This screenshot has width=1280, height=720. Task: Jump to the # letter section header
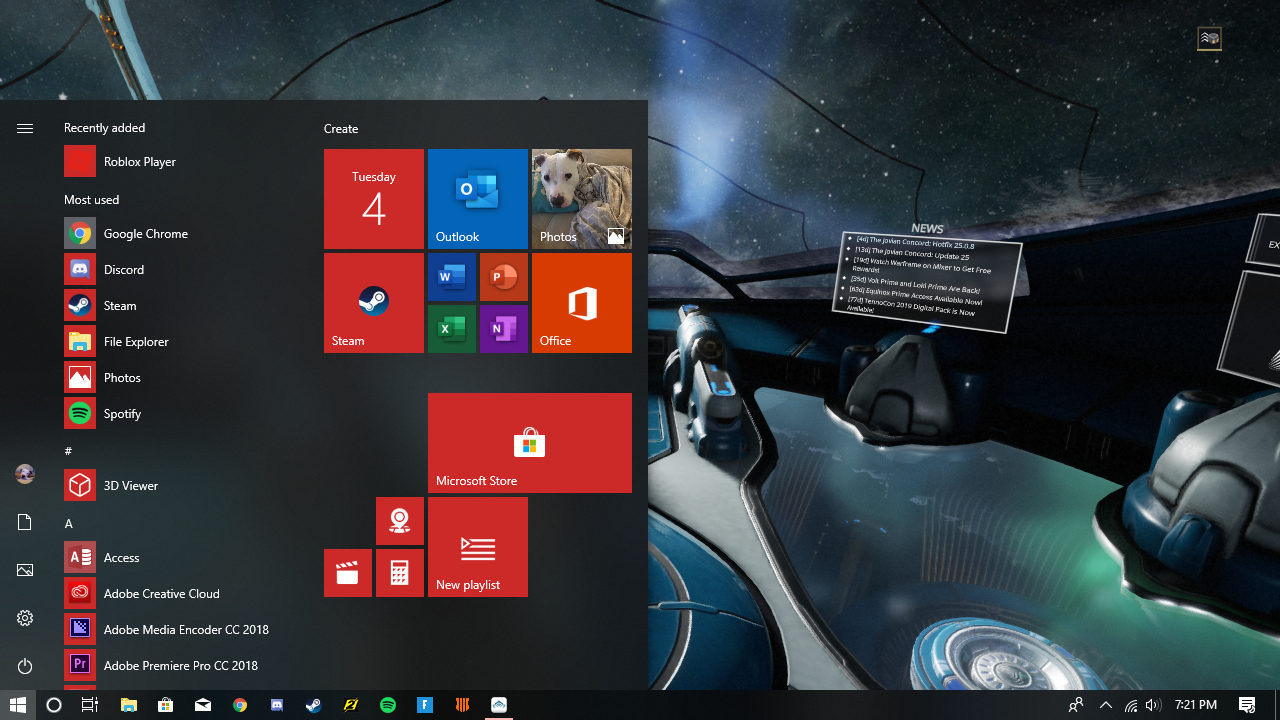[68, 451]
